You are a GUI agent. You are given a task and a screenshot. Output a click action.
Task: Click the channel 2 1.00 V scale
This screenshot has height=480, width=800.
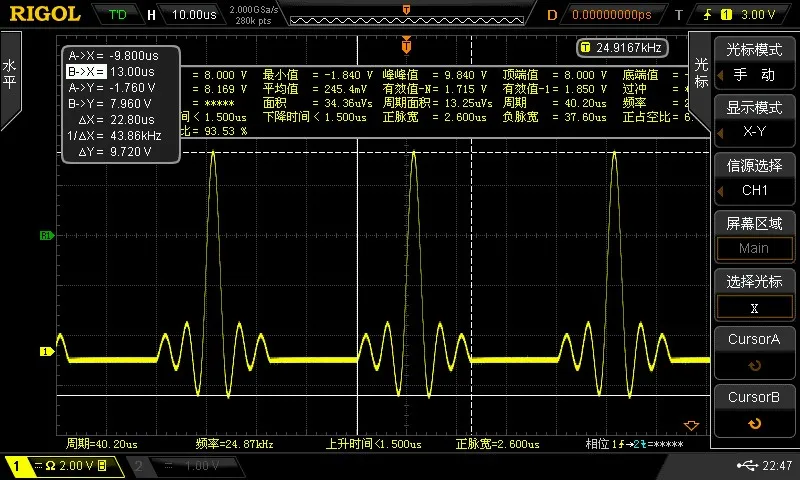(x=202, y=466)
